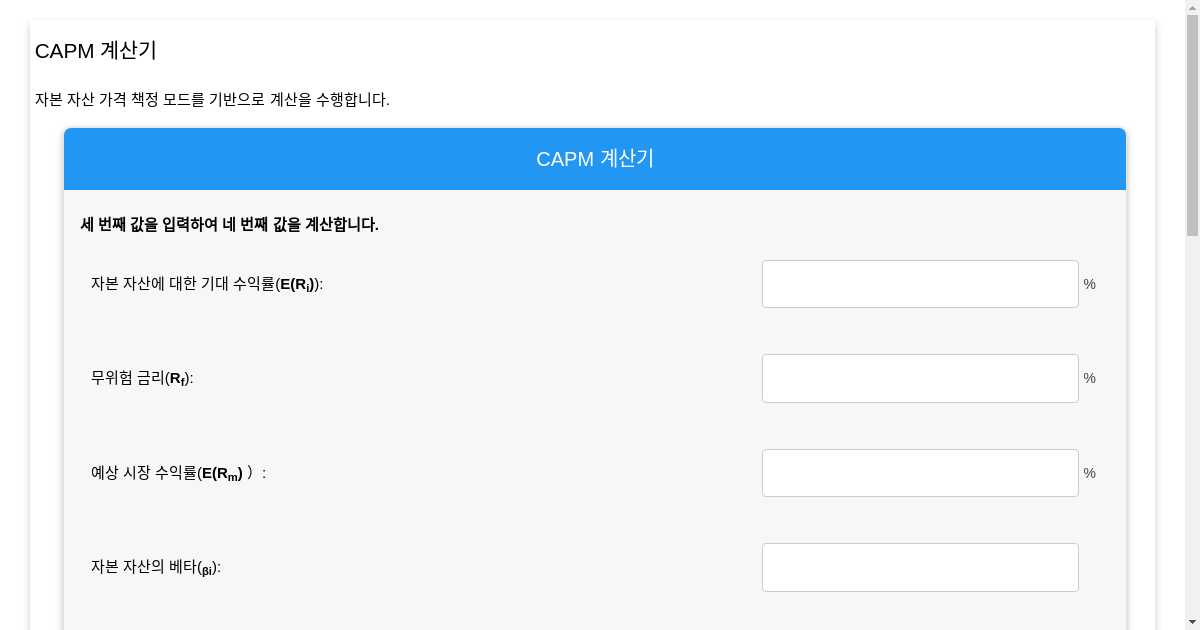Click the expected market return E(Rm) input field
The width and height of the screenshot is (1200, 630).
(x=920, y=473)
